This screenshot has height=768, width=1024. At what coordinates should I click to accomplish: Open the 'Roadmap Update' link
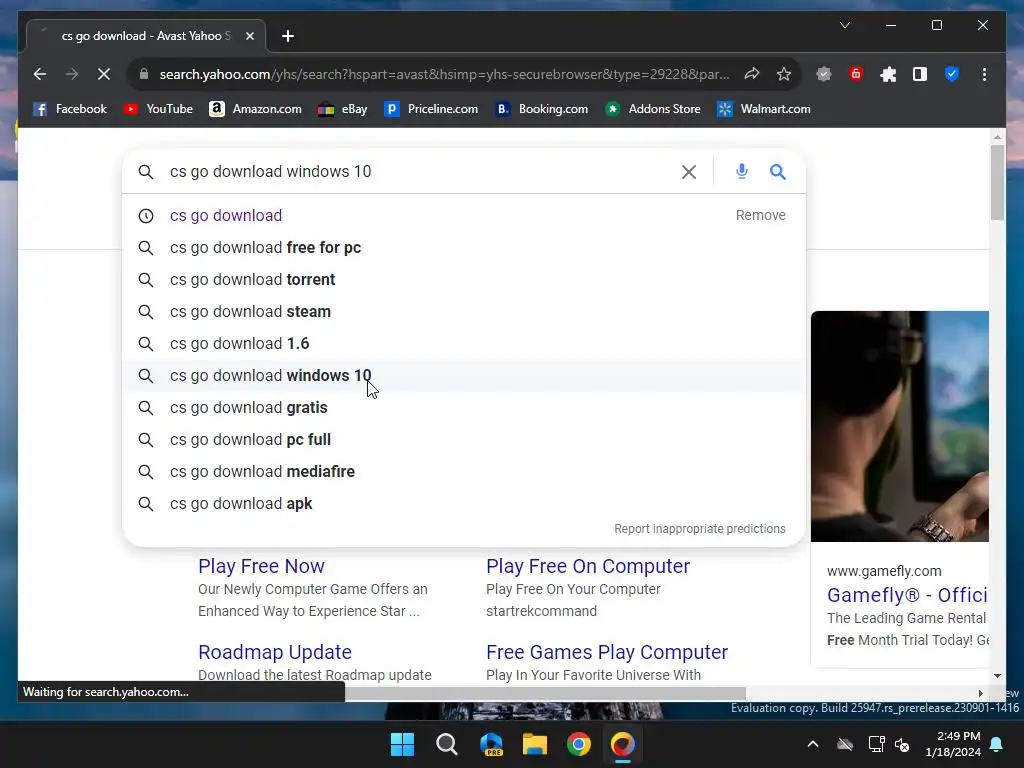click(275, 652)
